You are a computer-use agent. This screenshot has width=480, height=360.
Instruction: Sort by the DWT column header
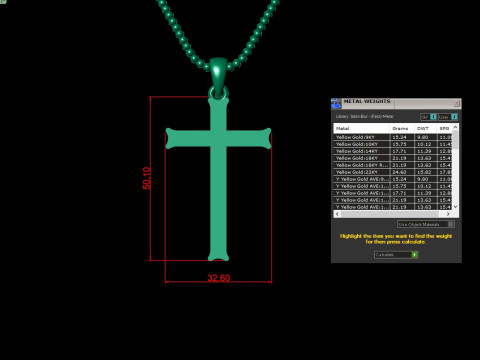tap(426, 128)
